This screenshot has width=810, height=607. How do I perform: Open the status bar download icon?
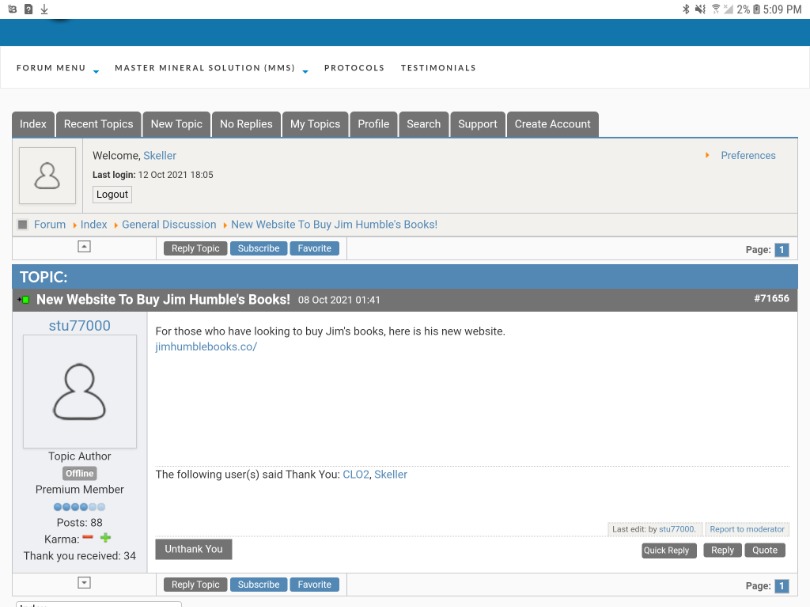[44, 9]
